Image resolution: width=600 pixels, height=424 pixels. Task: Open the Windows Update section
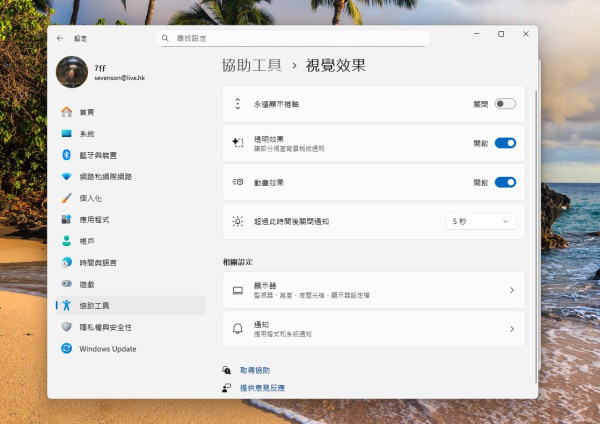point(131,348)
